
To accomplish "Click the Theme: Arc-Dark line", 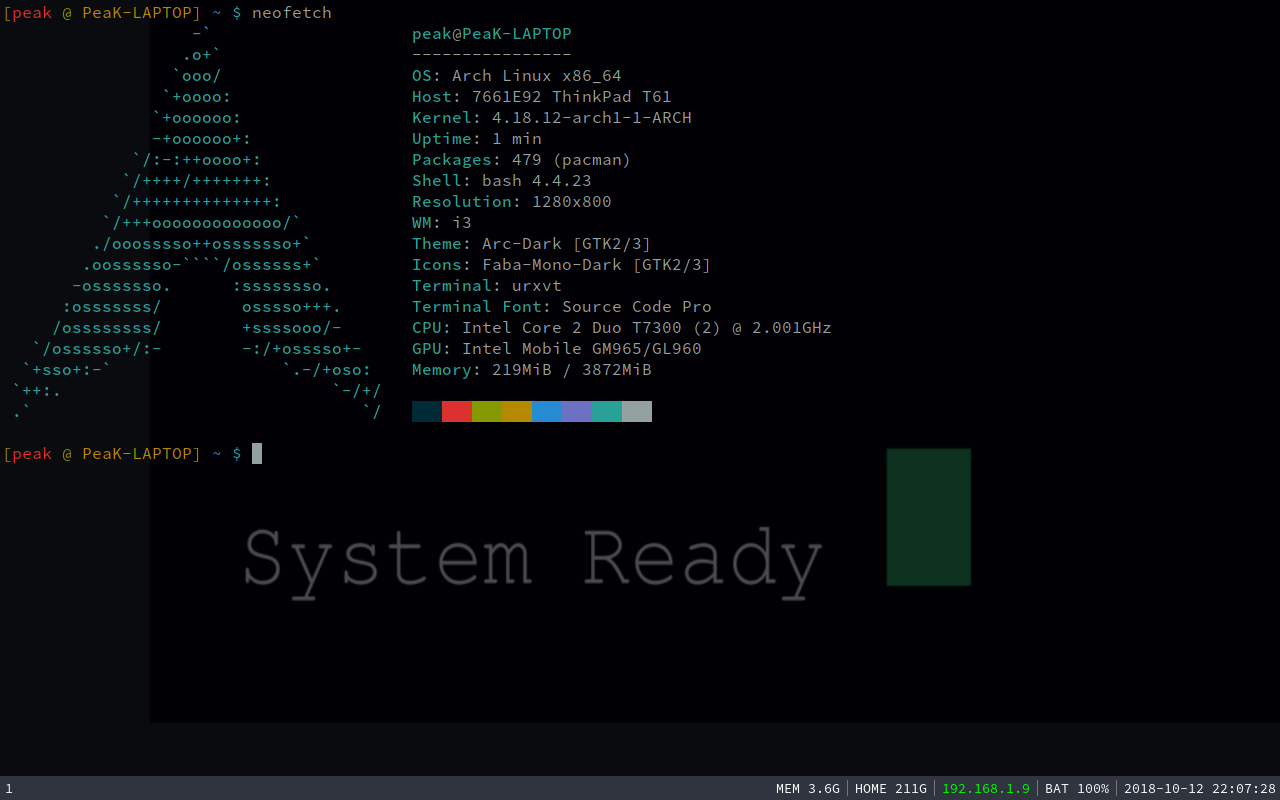I will (532, 244).
